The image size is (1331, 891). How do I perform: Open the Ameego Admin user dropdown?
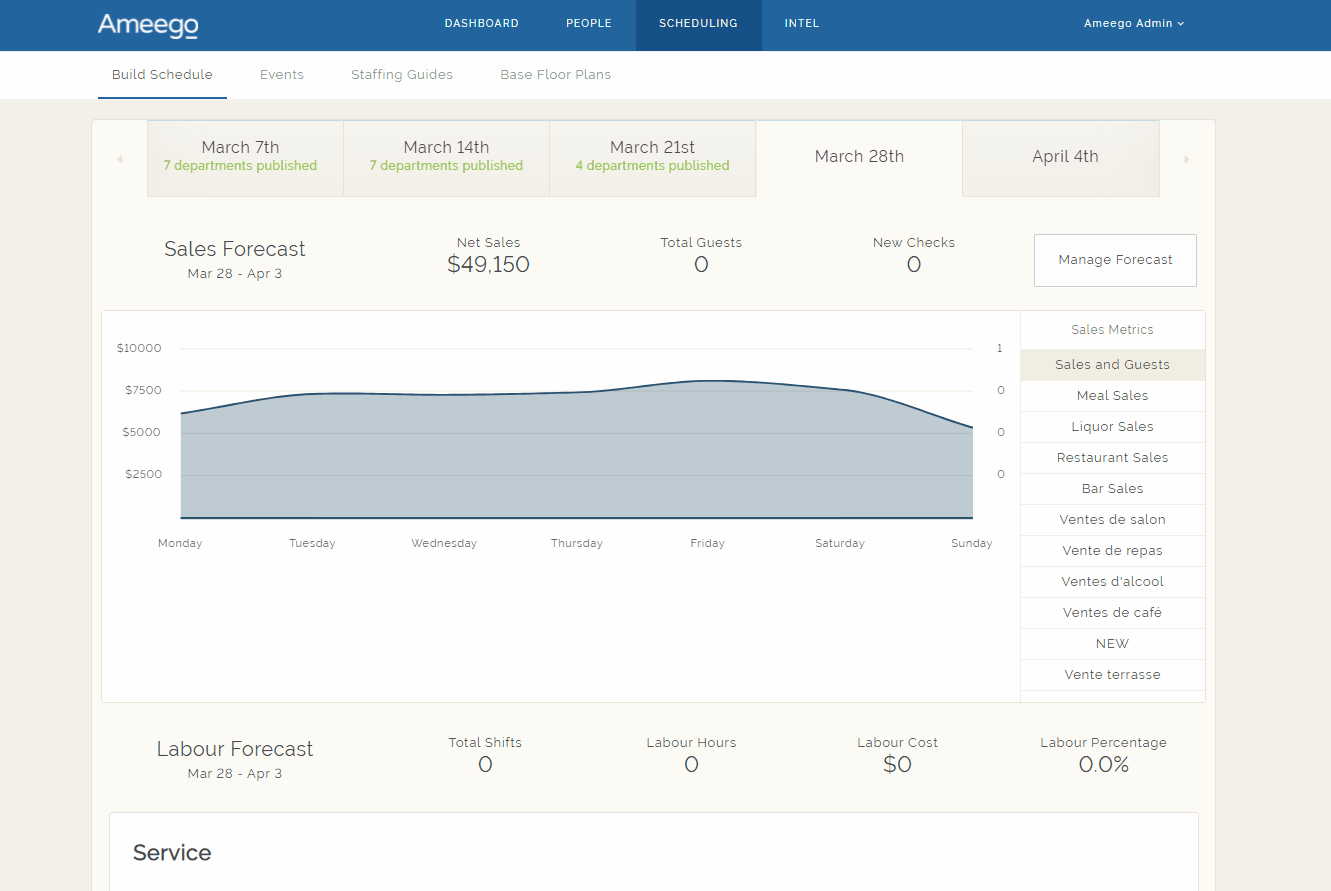coord(1133,24)
